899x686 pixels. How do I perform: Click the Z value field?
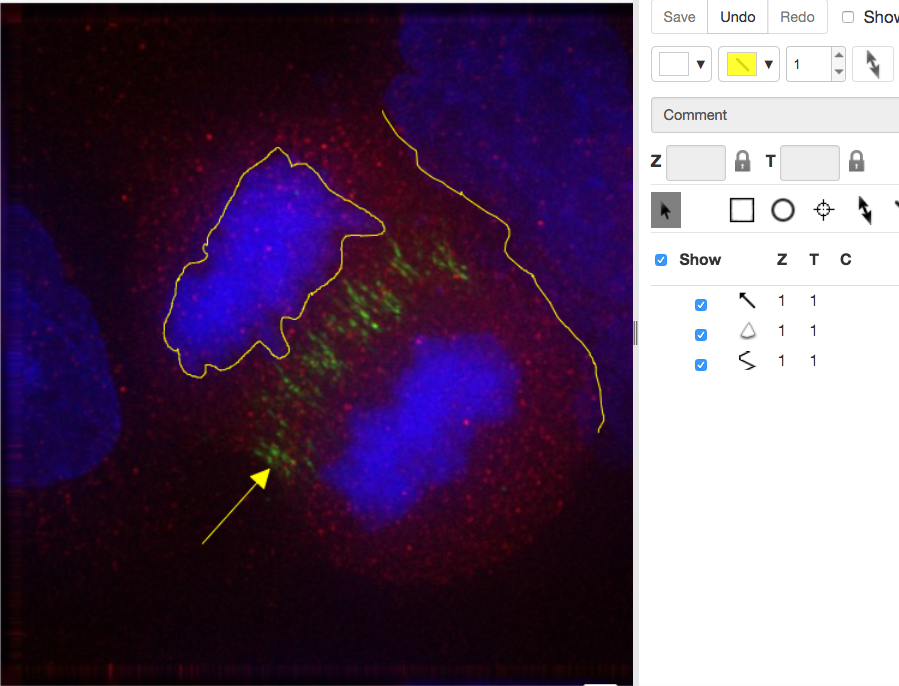[695, 163]
